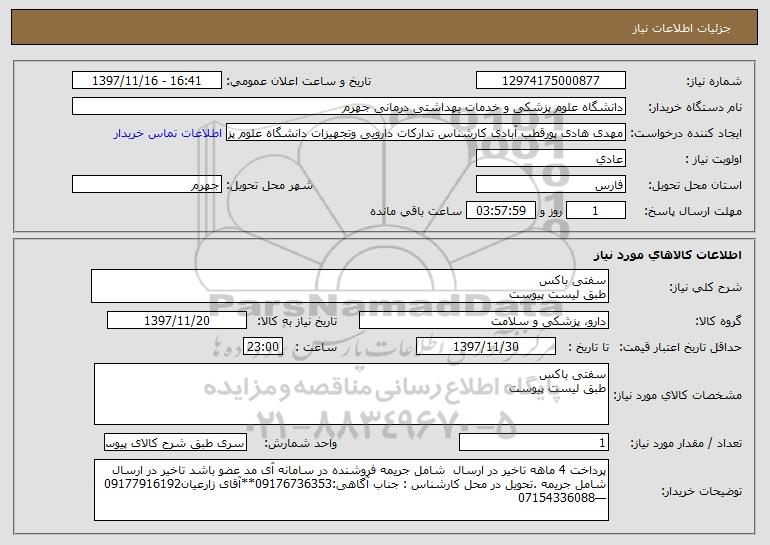
Task: Click the section title اطلاعات کالاهای مورد نیاز
Action: [667, 255]
